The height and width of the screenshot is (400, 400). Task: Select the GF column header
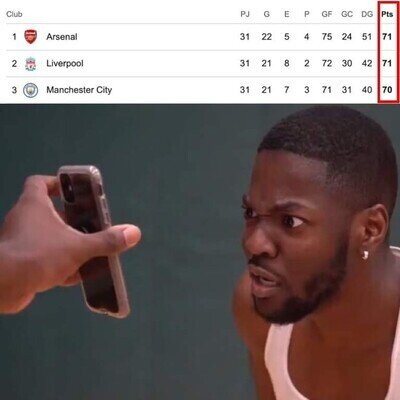point(327,14)
